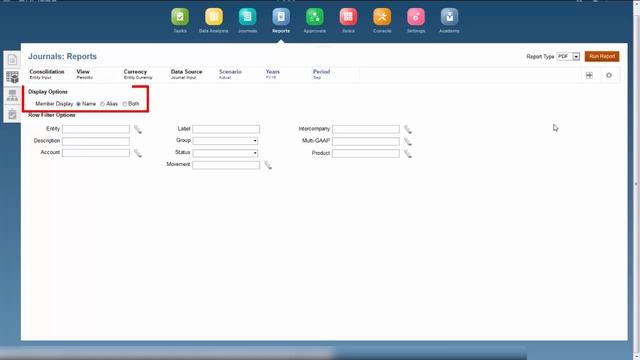Screen dimensions: 640x360
Task: Click into the Movement input field
Action: point(226,164)
